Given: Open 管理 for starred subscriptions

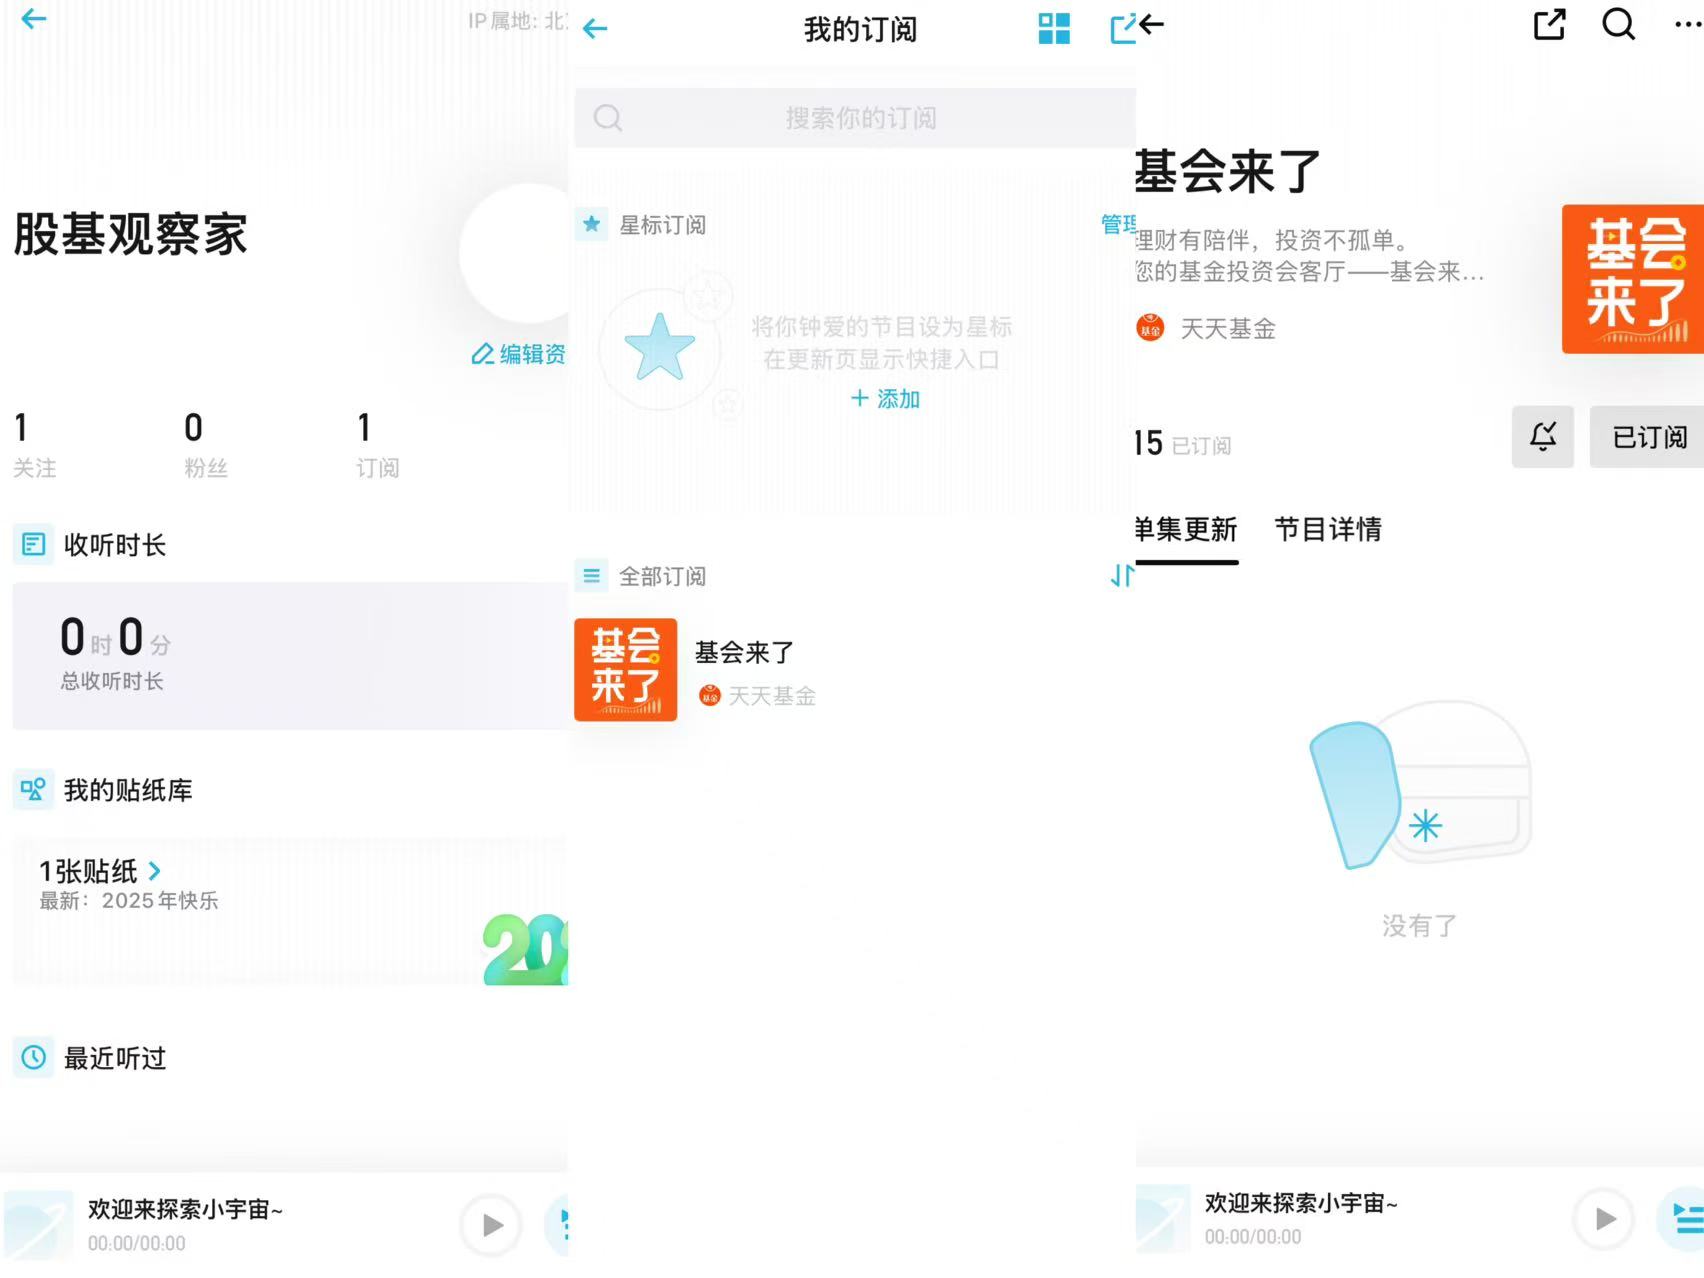Looking at the screenshot, I should click(1118, 224).
